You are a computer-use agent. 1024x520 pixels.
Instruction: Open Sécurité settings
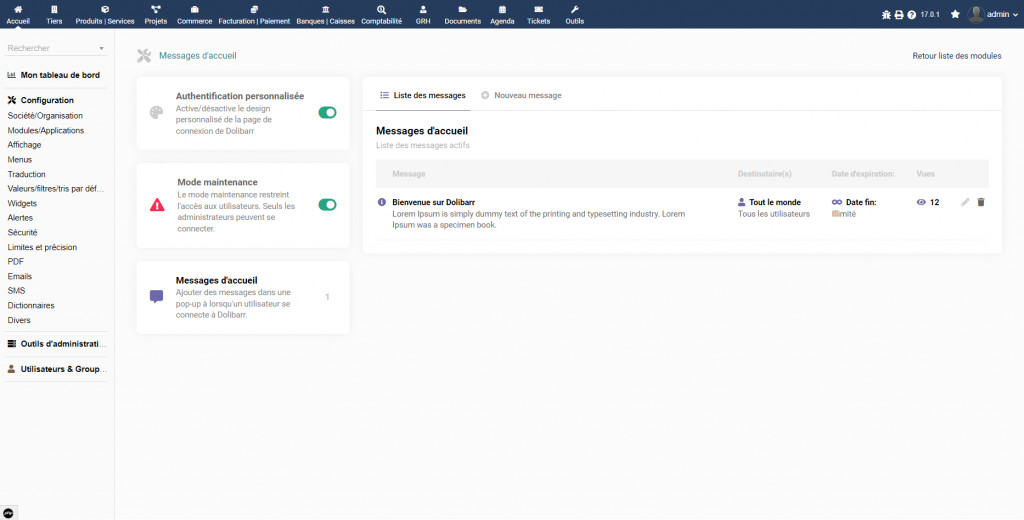tap(22, 233)
